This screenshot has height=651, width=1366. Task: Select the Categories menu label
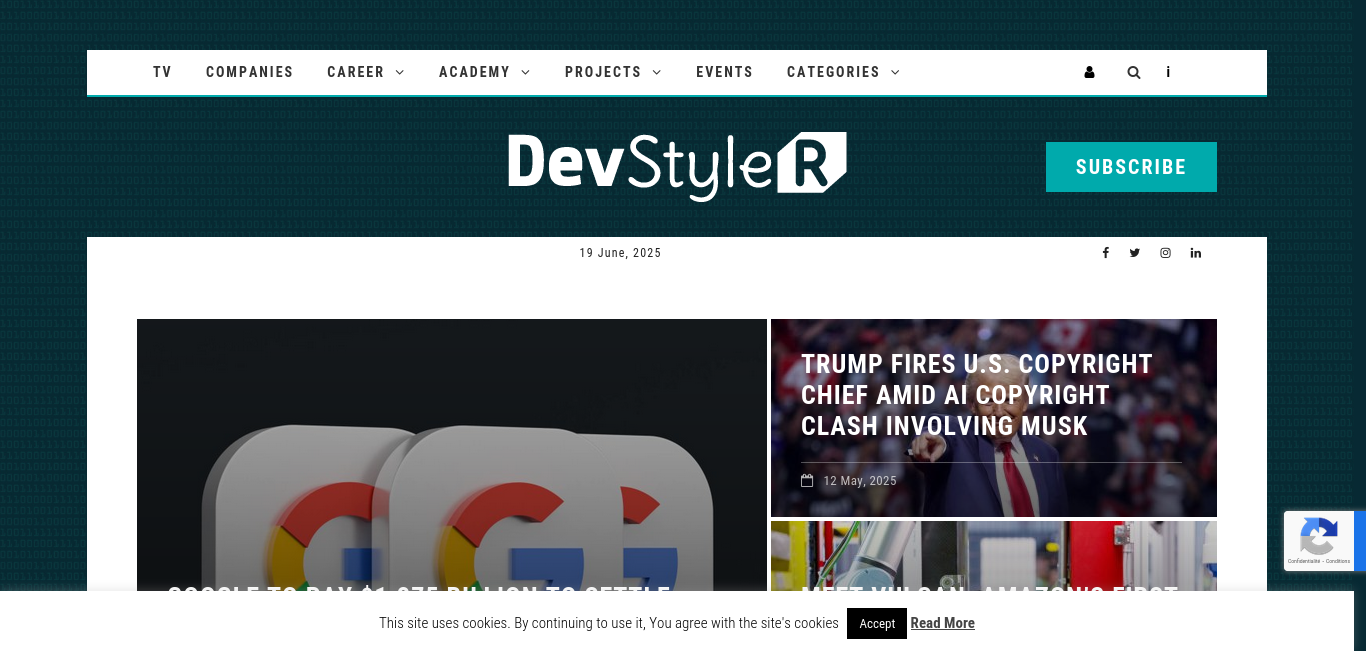pyautogui.click(x=833, y=72)
